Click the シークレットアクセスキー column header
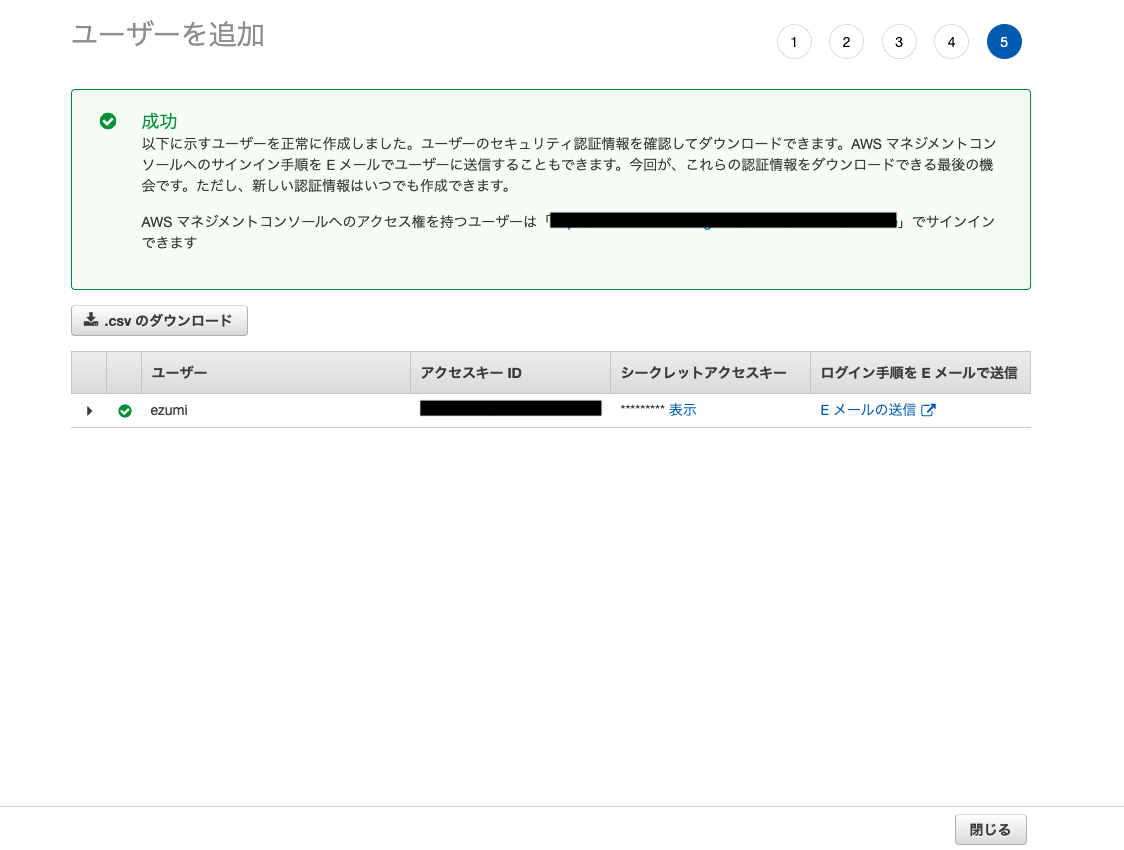 [x=704, y=373]
